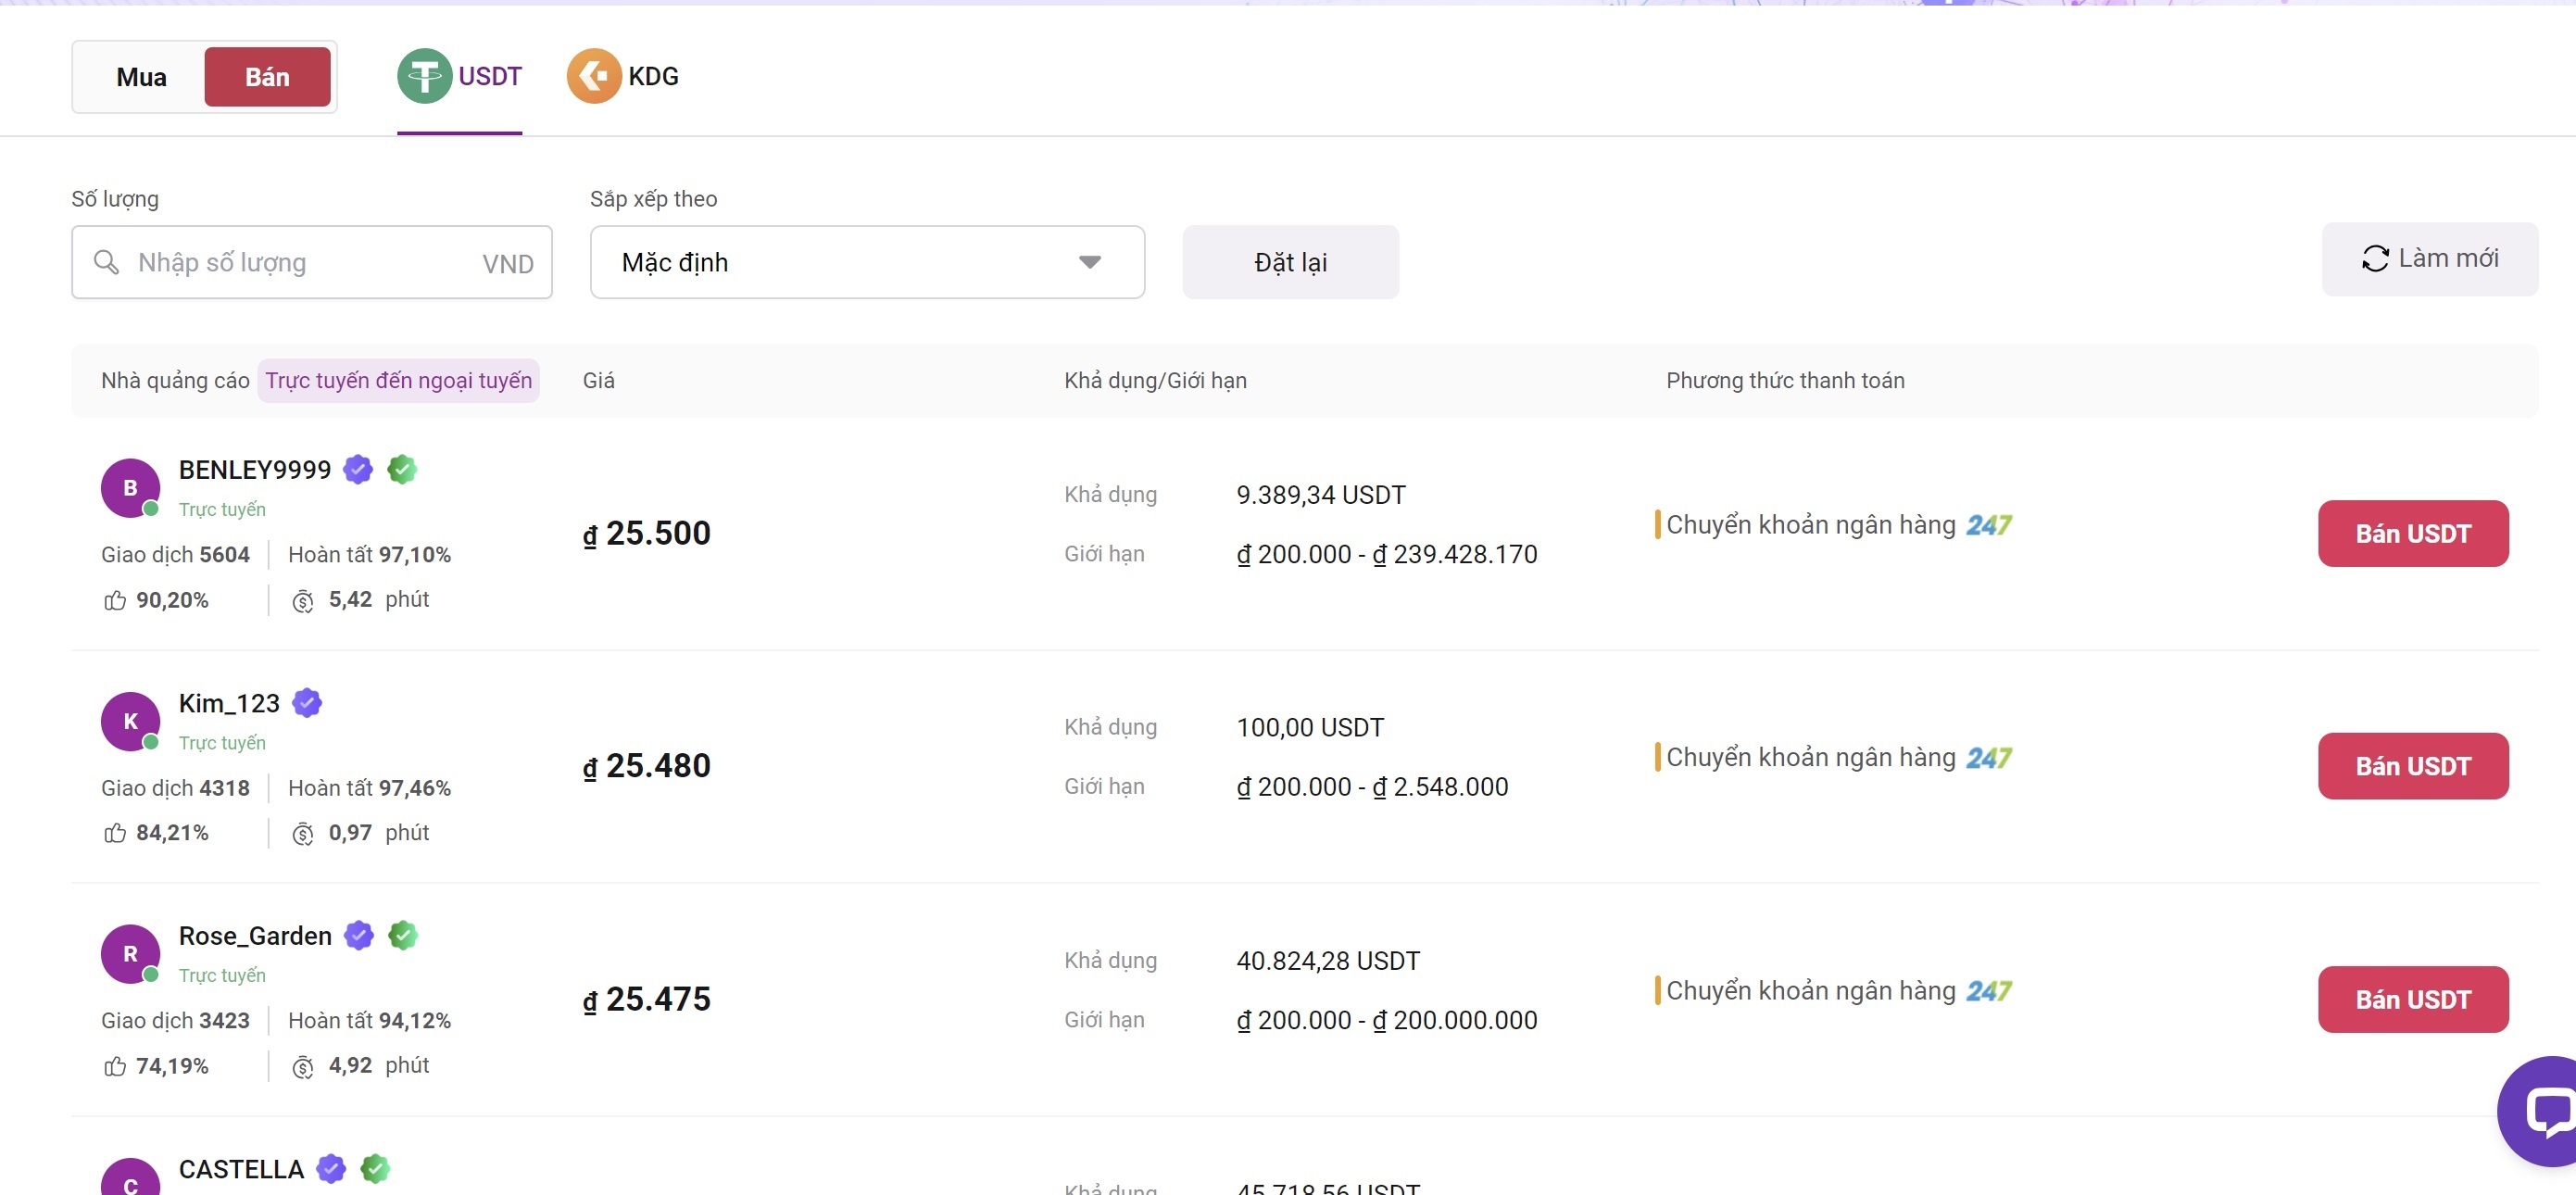Click the Phương thức thanh toán column header
This screenshot has width=2576, height=1195.
pyautogui.click(x=1785, y=381)
